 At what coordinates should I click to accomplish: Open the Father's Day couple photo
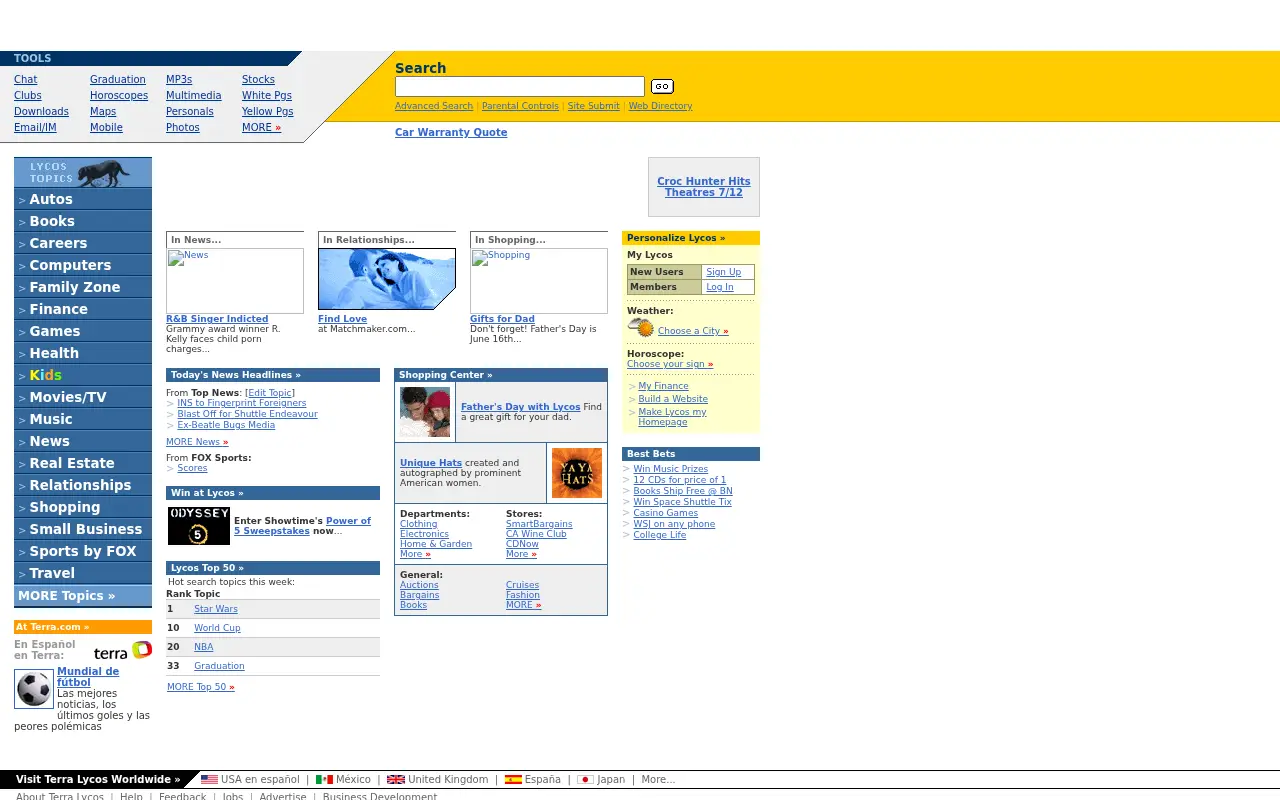425,412
